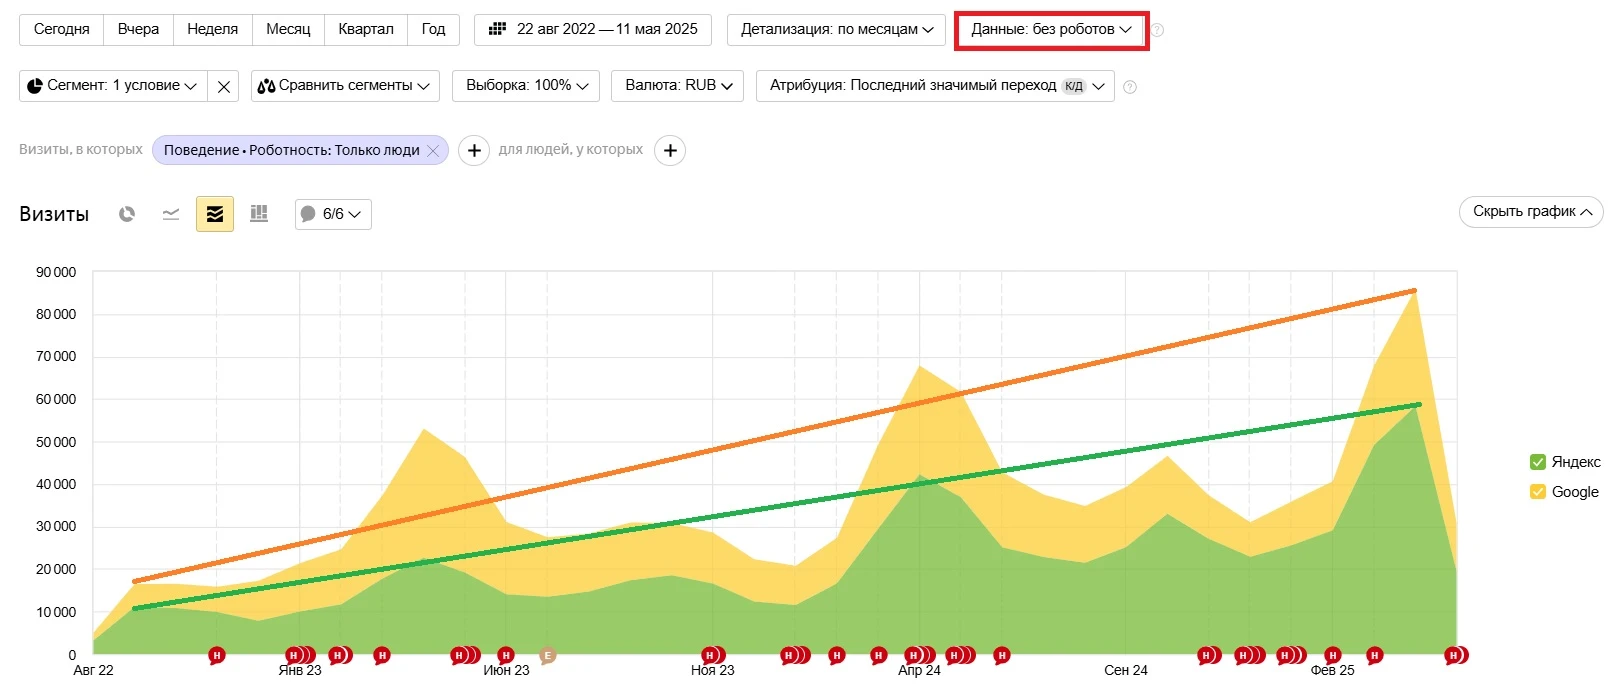Select the Квартал period tab
1621x699 pixels.
pos(366,30)
